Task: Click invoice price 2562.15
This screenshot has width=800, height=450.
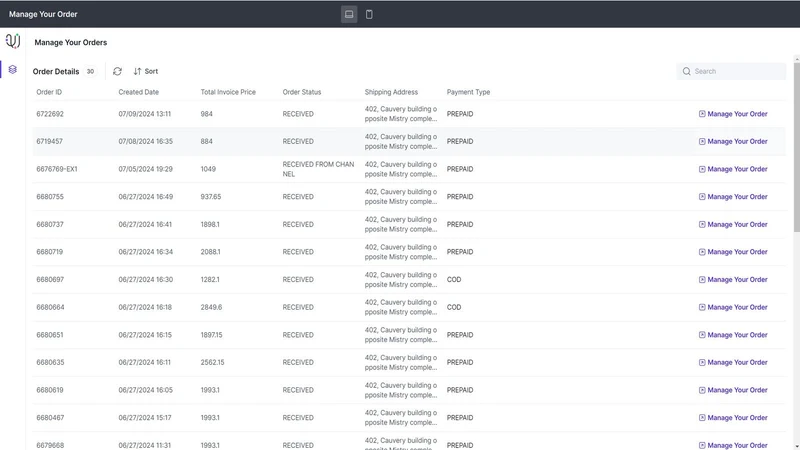Action: [212, 362]
